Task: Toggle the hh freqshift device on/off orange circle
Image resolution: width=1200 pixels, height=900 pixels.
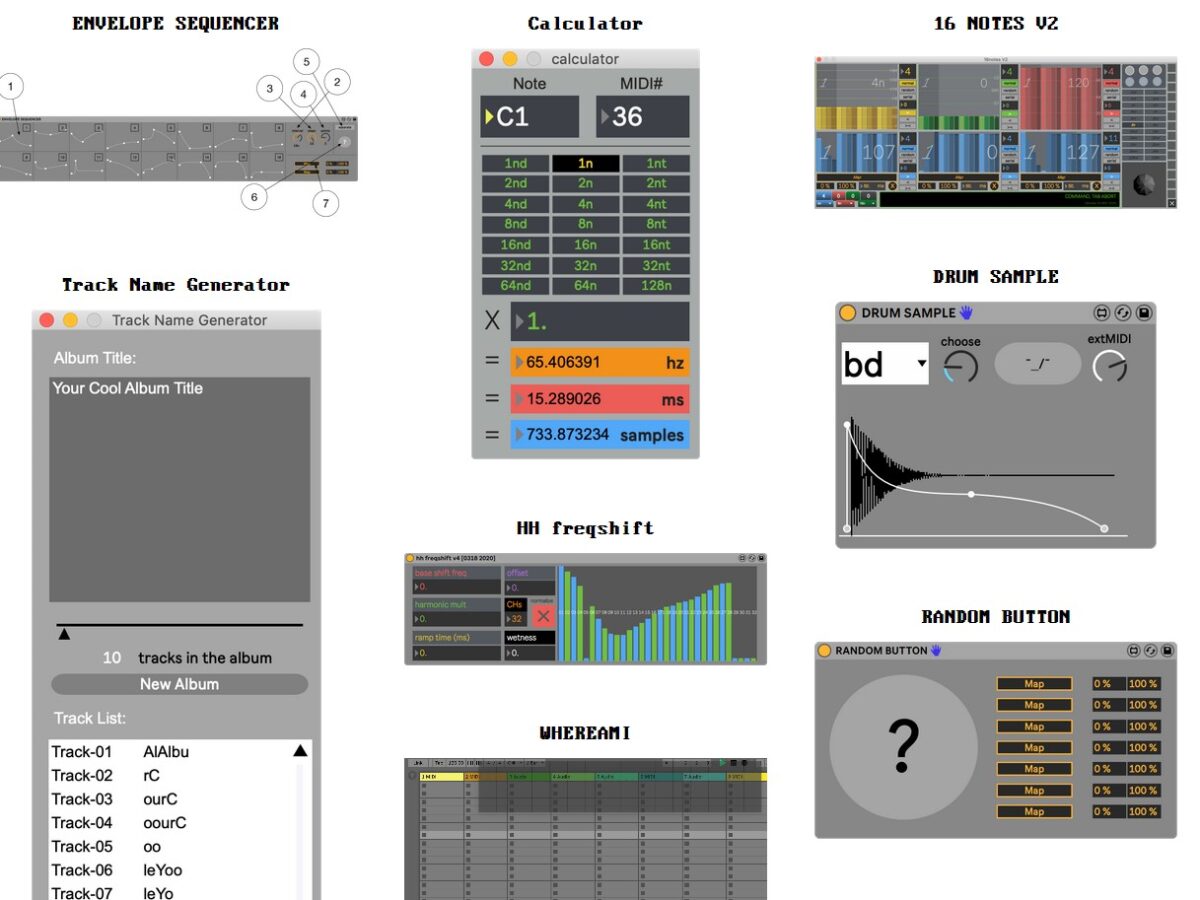Action: (x=410, y=558)
